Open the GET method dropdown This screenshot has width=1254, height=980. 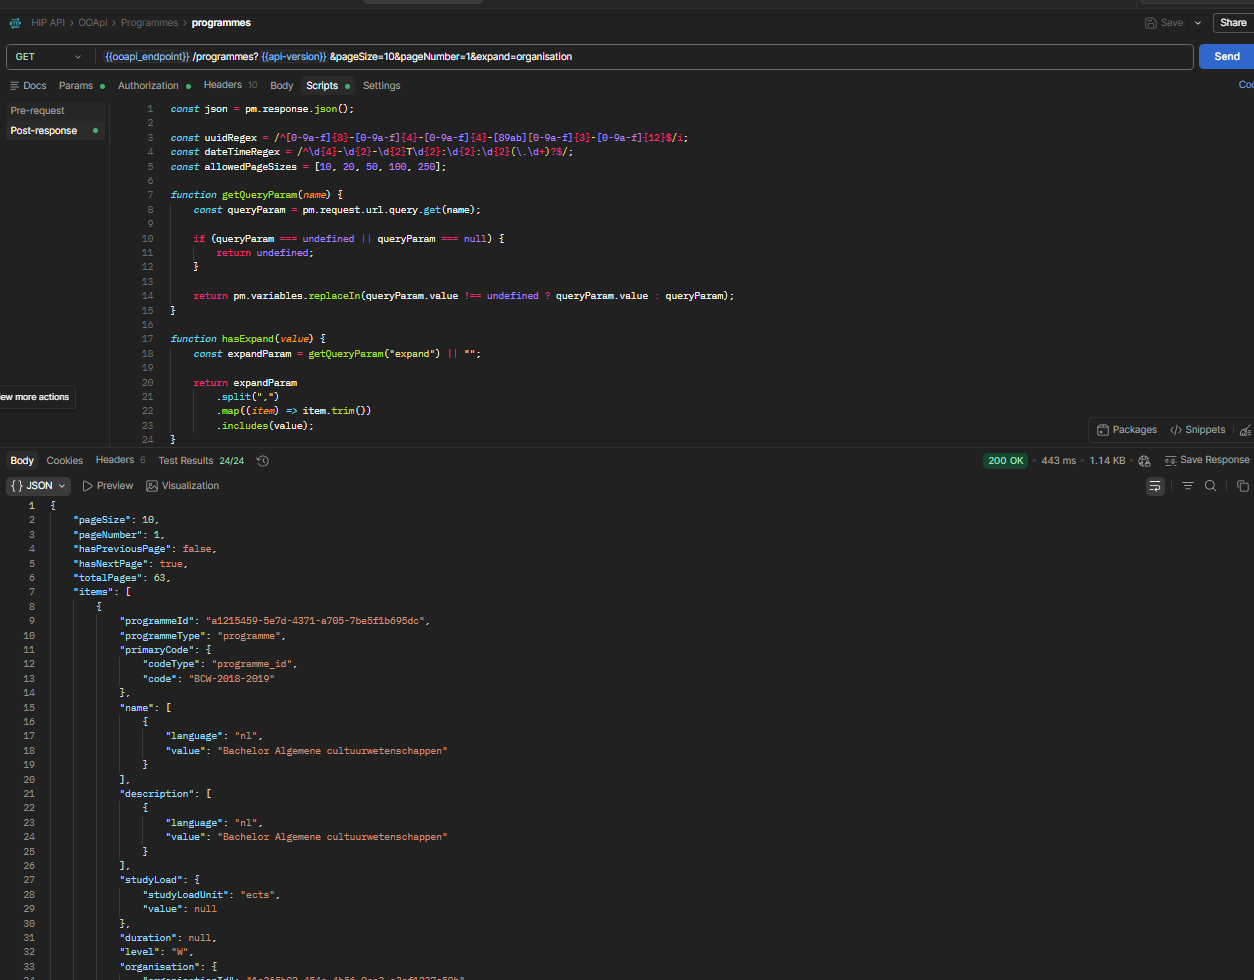50,57
